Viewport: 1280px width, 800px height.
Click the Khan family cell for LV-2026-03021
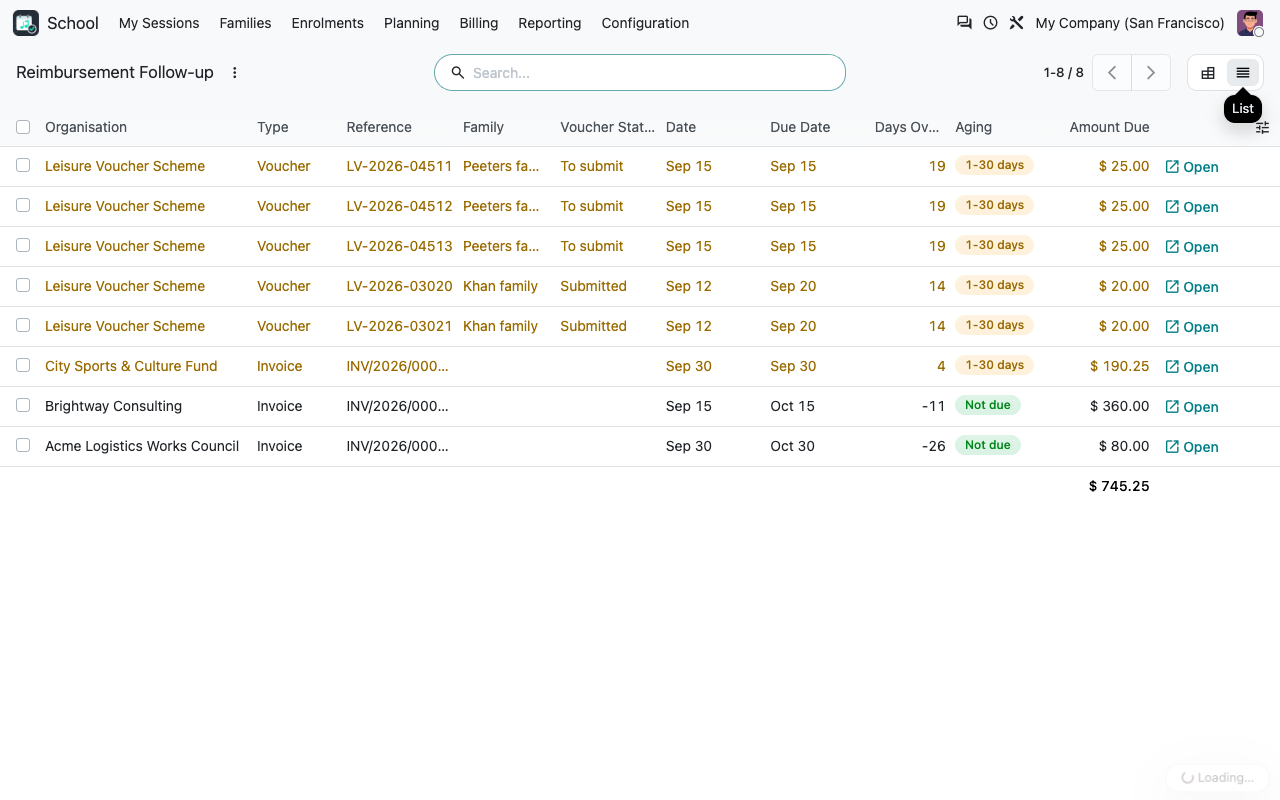click(x=500, y=326)
